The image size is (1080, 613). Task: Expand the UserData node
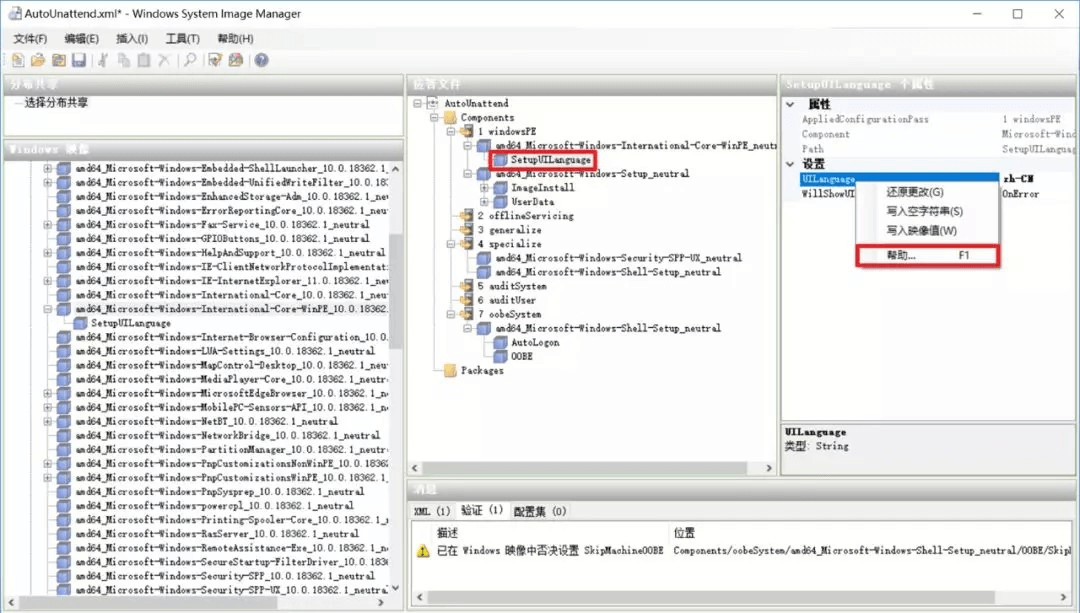pos(485,202)
